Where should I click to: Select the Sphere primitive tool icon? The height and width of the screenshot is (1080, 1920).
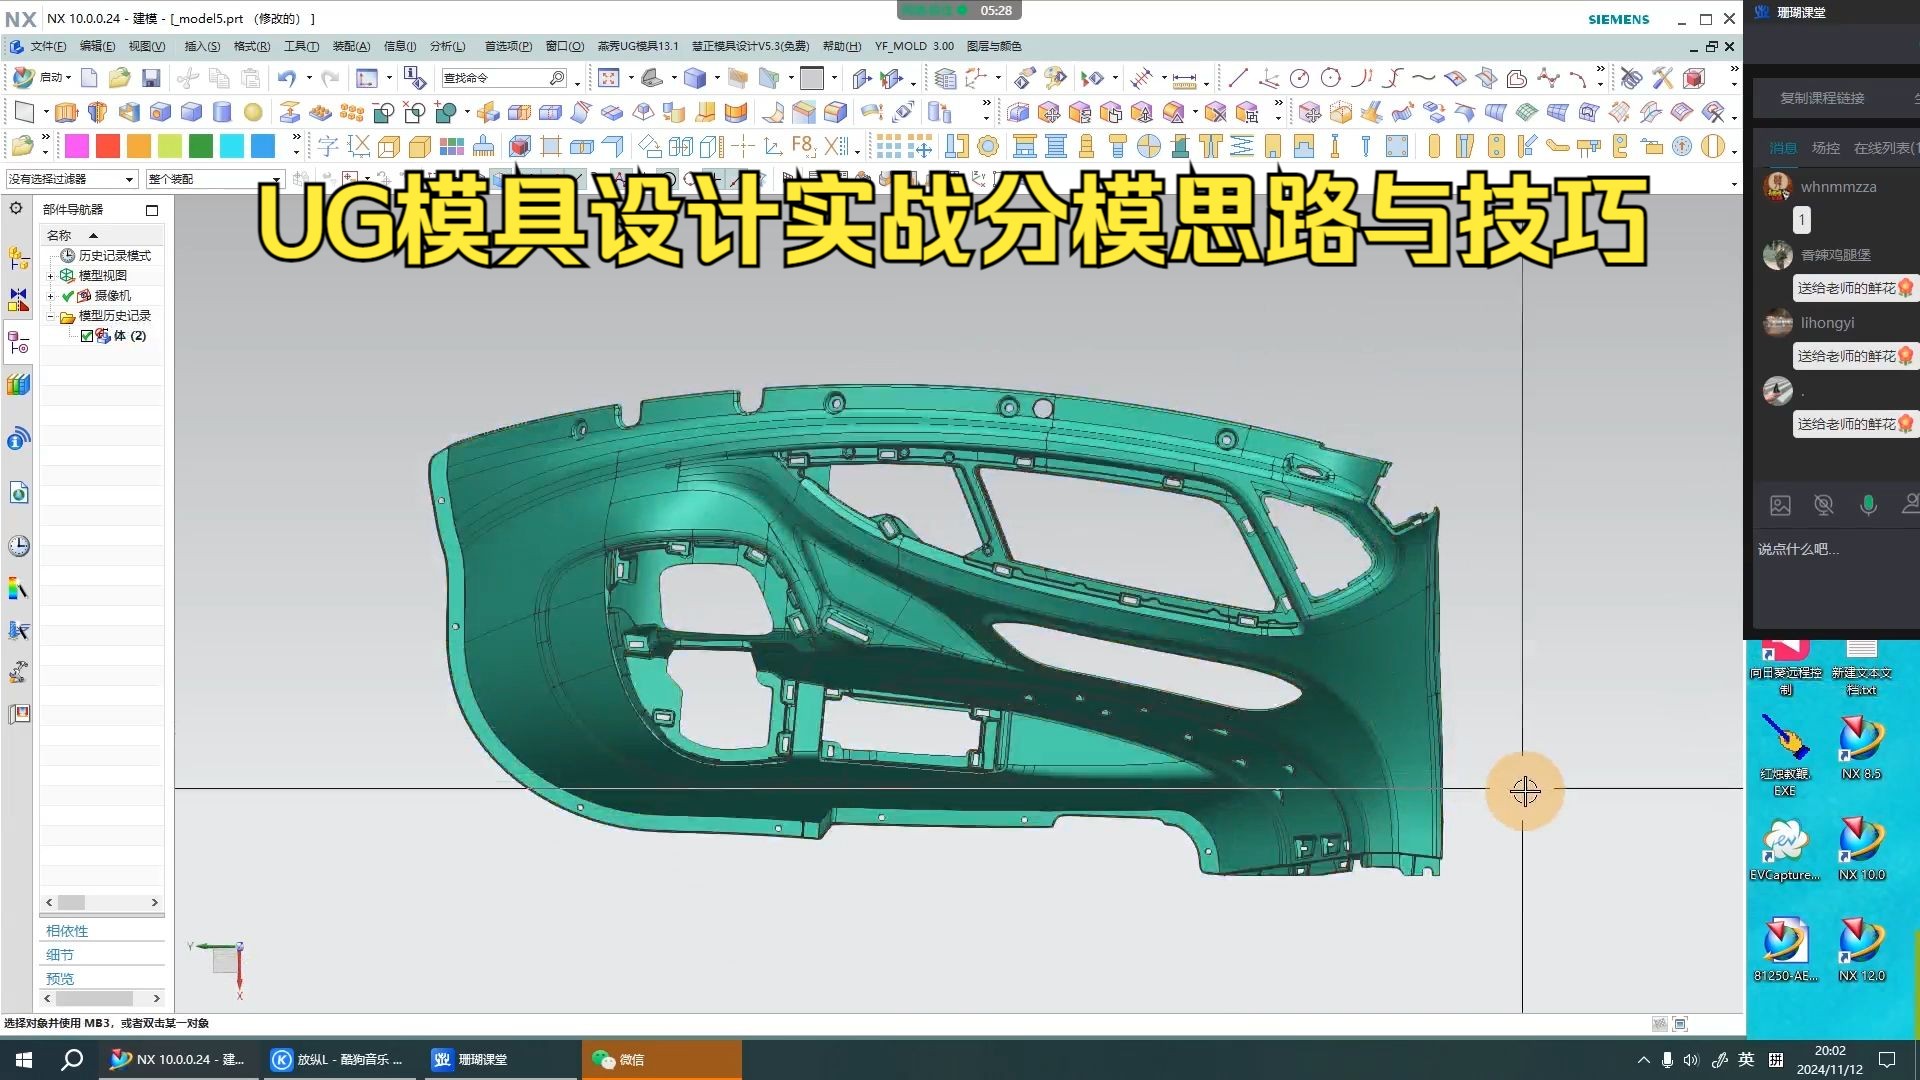click(x=251, y=112)
